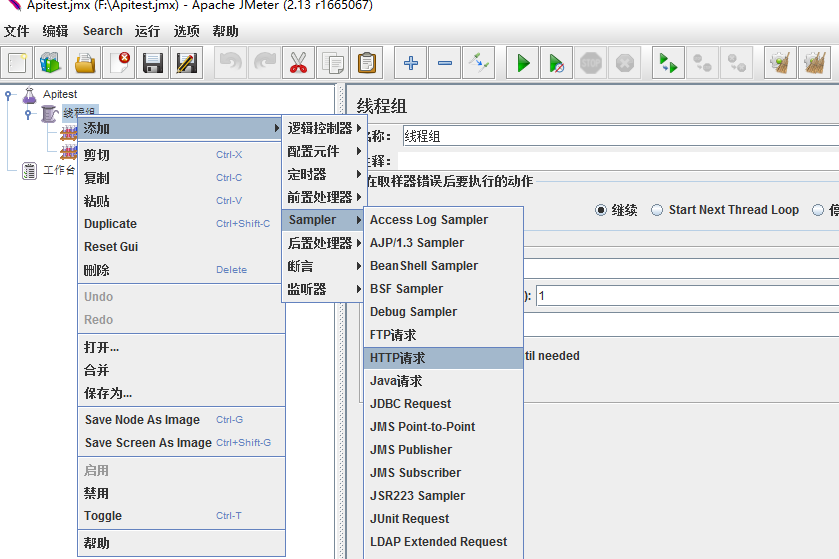
Task: Click the Toggle enable/disable icon
Action: [x=478, y=63]
